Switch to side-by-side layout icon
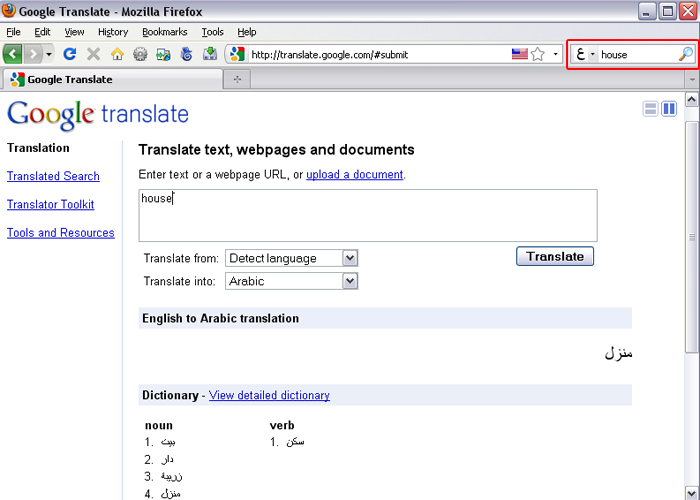This screenshot has width=700, height=500. click(x=669, y=108)
